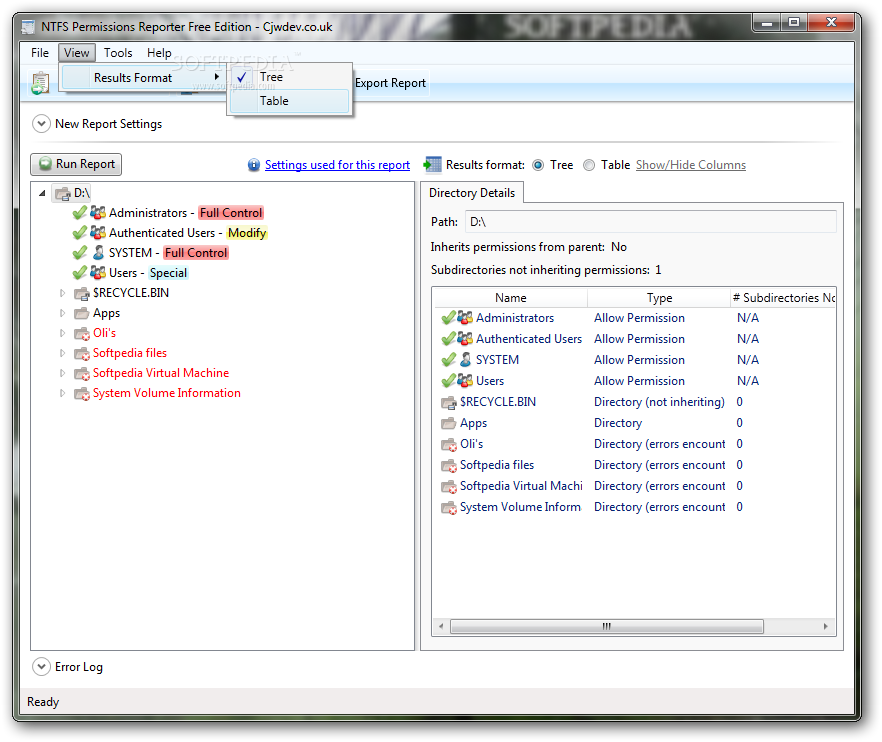Click the $RECYCLE.BIN folder icon in tree

pyautogui.click(x=82, y=293)
